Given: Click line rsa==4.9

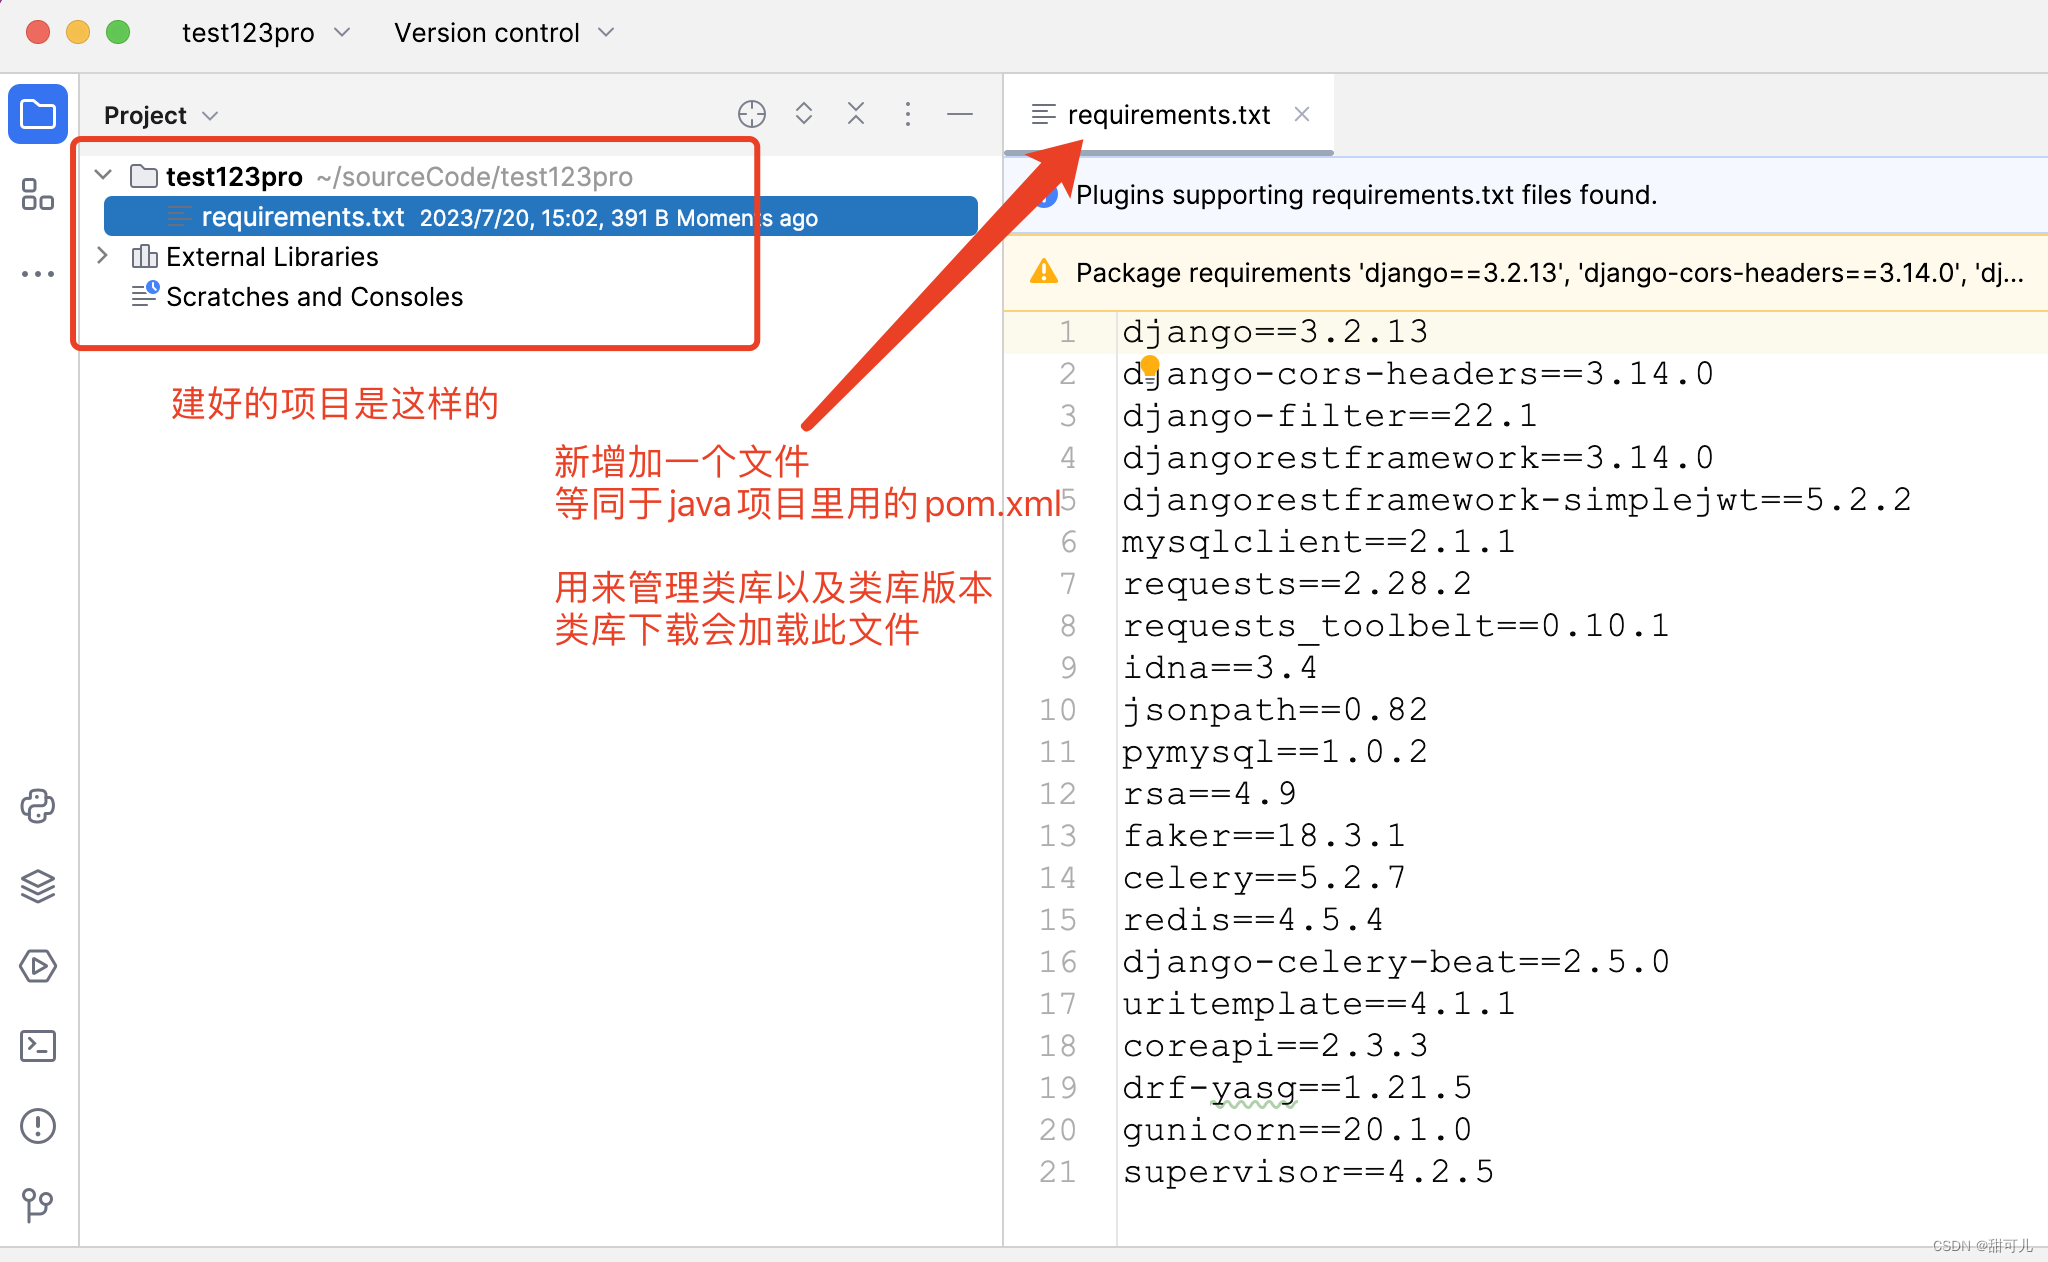Looking at the screenshot, I should 1208,793.
